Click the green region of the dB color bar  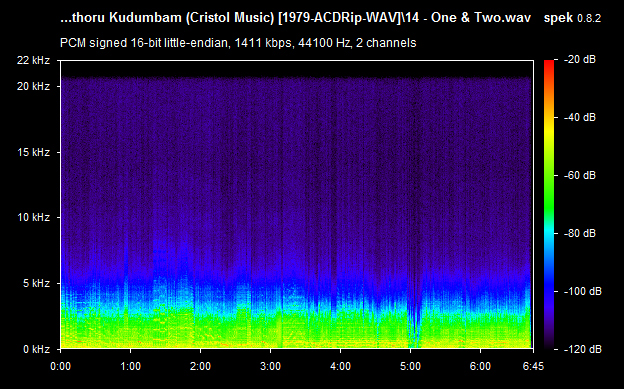549,191
